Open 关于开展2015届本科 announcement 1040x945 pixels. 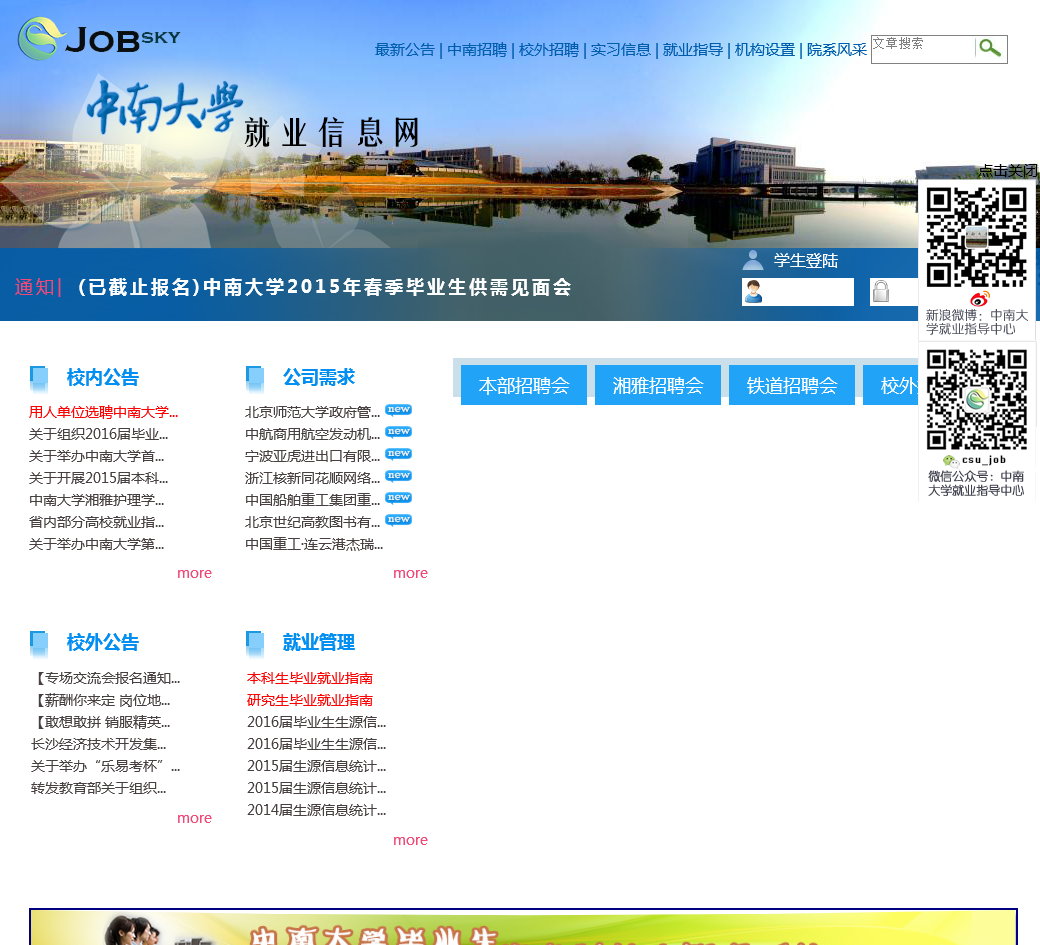[99, 478]
